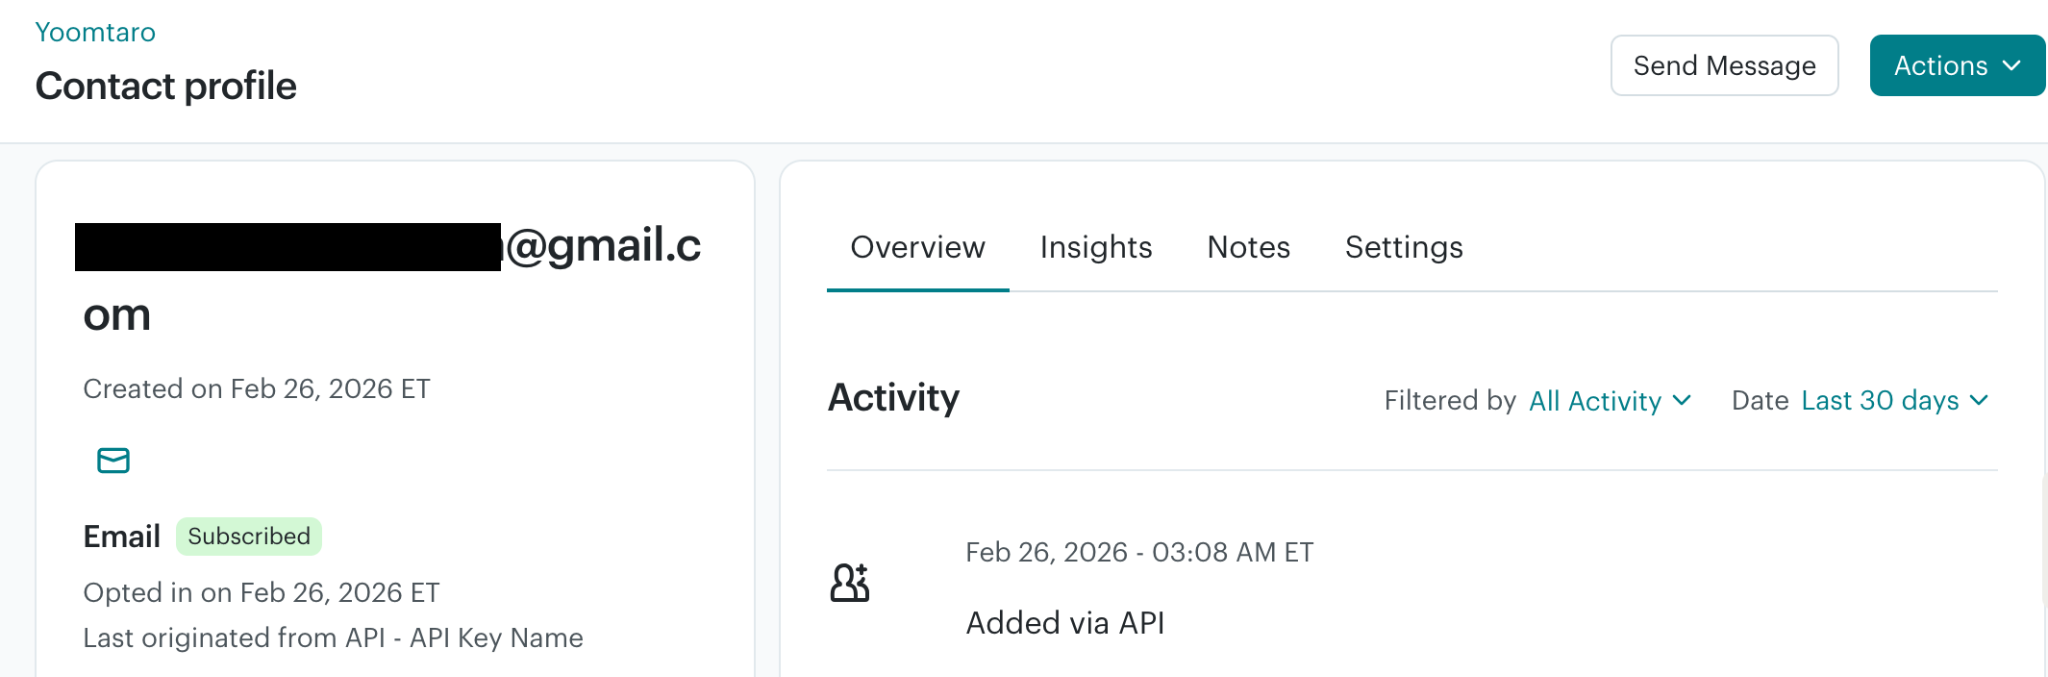This screenshot has width=2048, height=677.
Task: Click the Contact profile page title
Action: coord(166,86)
